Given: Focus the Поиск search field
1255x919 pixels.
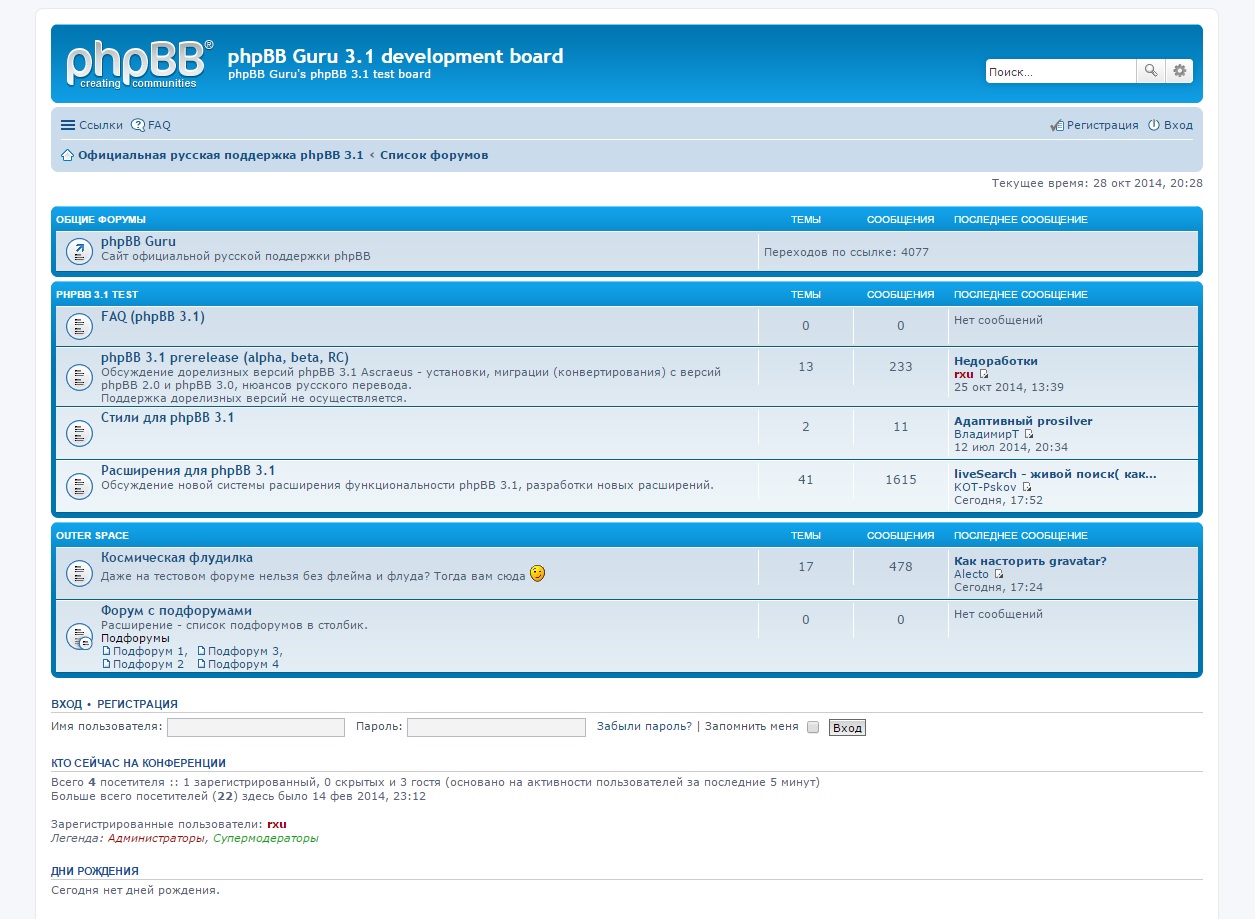Looking at the screenshot, I should (x=1061, y=71).
